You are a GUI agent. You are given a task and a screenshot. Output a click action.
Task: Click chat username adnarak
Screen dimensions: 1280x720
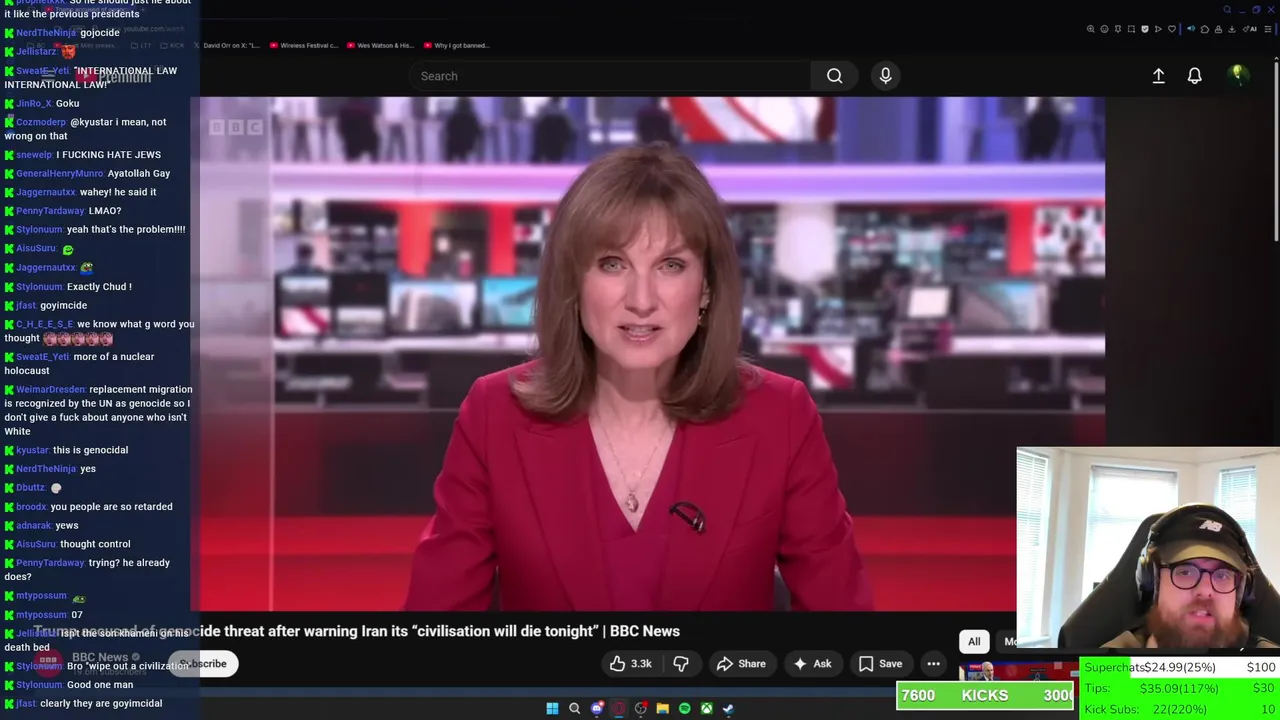[34, 526]
